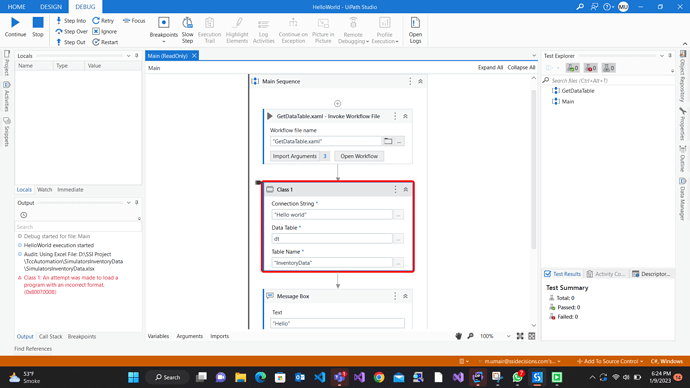
Task: Click Step Out in the debug ribbon
Action: click(70, 42)
